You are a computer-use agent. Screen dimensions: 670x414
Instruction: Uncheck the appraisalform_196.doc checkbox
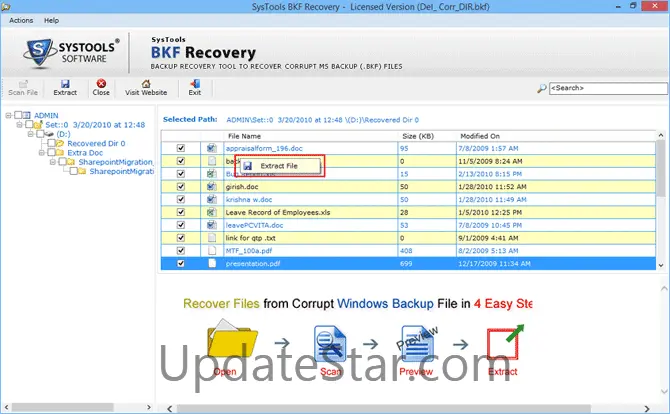181,148
